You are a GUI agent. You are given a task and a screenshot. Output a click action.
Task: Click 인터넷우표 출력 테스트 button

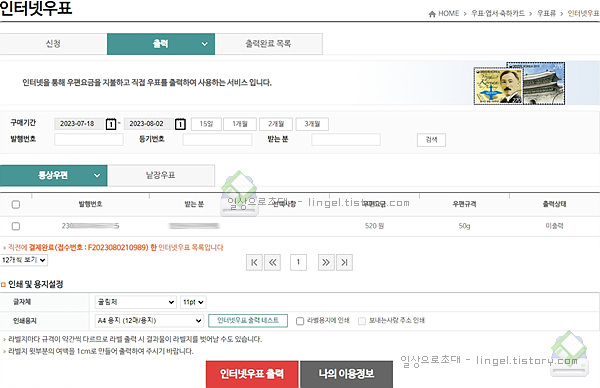pos(248,320)
